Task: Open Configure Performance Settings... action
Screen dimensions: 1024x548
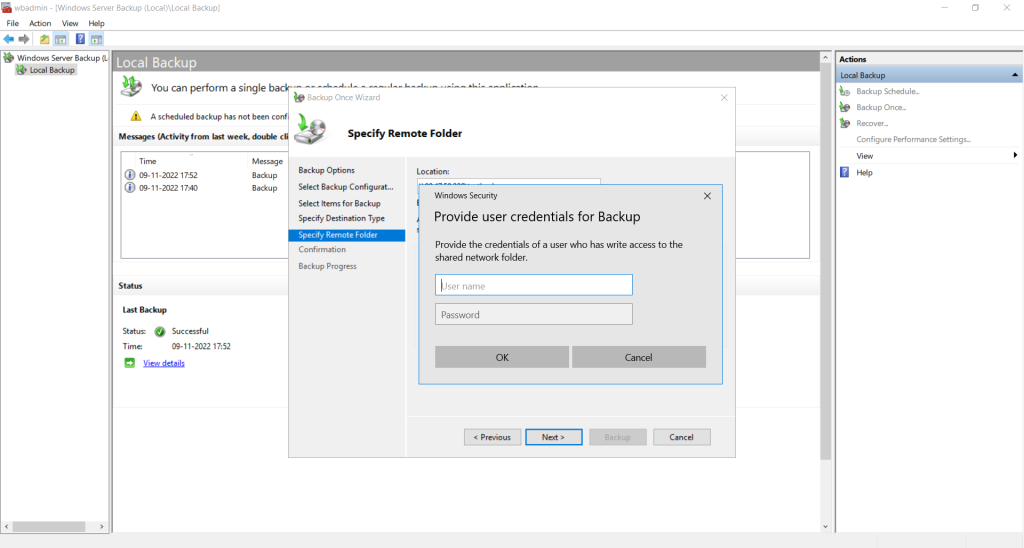Action: 913,139
